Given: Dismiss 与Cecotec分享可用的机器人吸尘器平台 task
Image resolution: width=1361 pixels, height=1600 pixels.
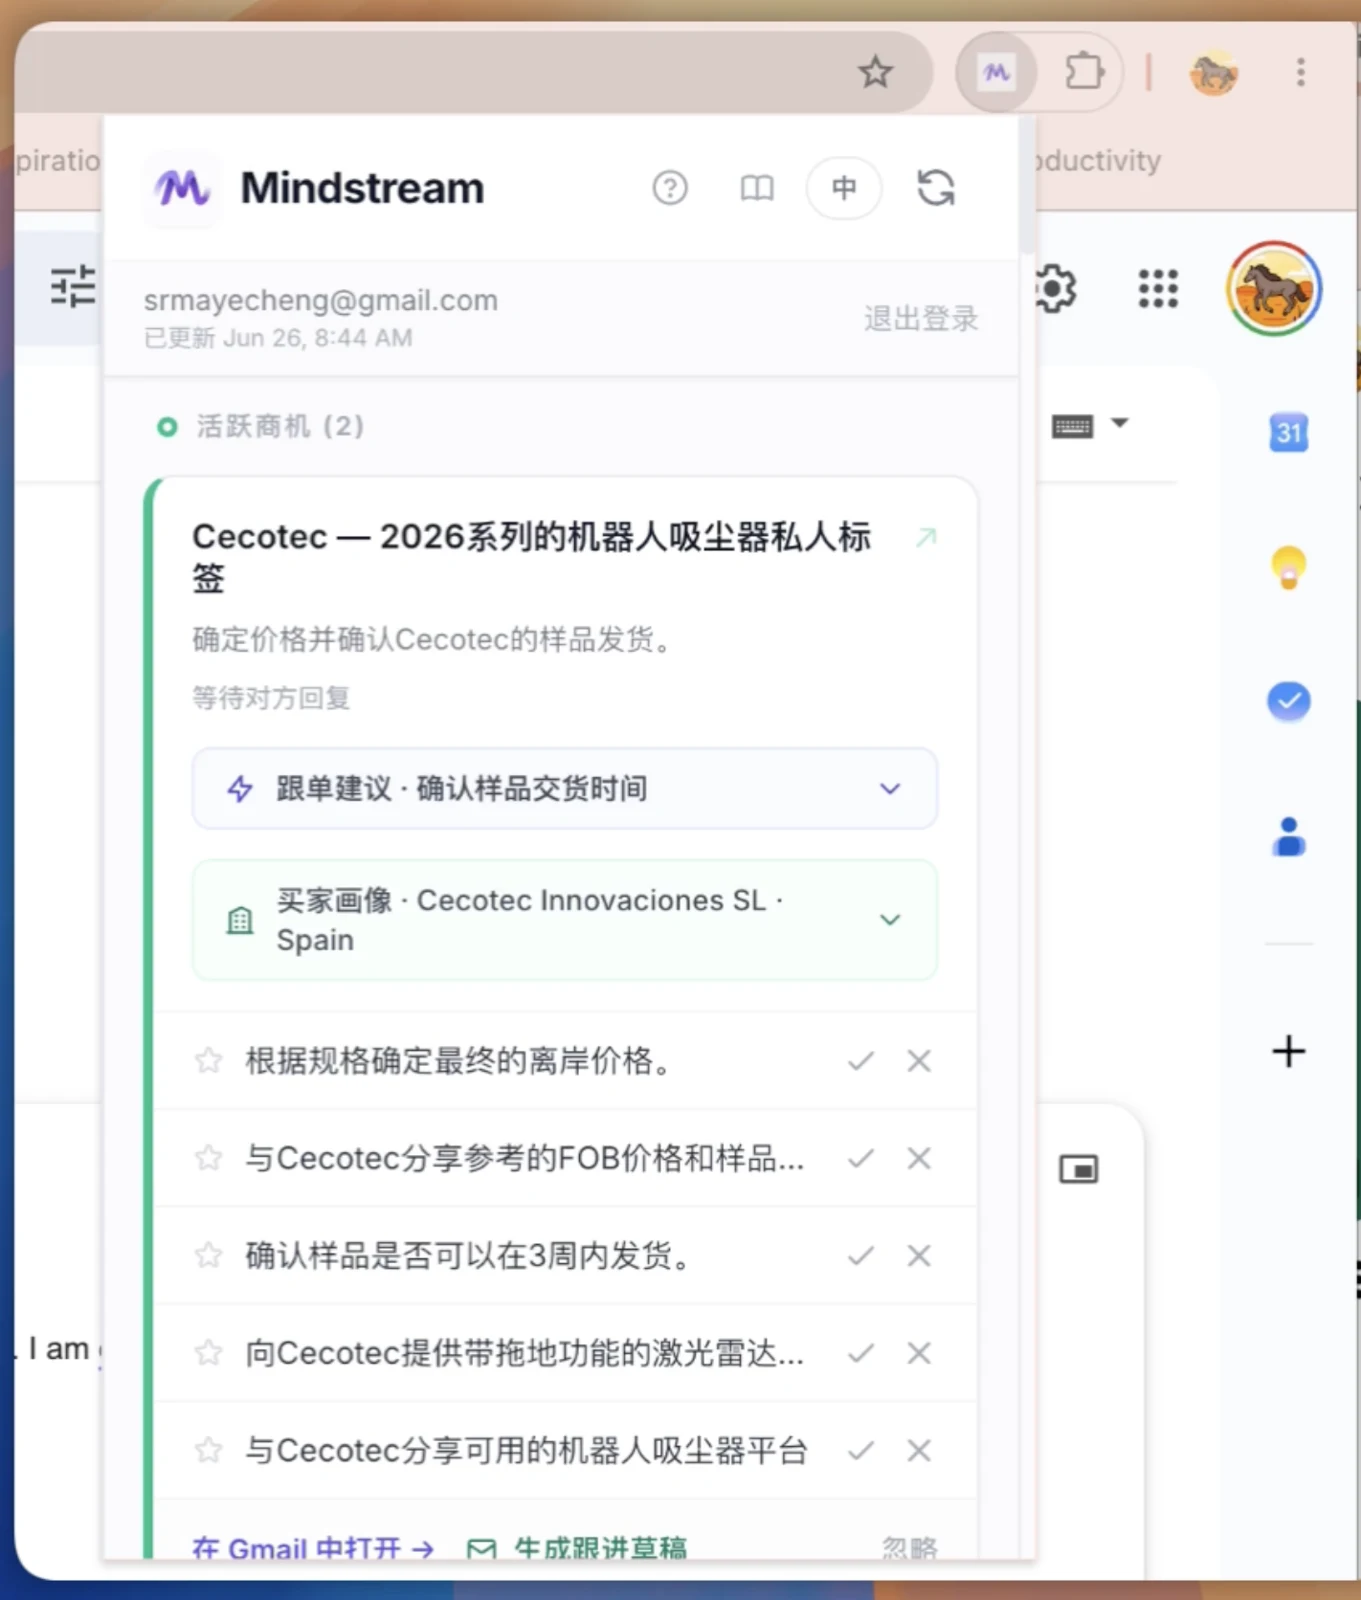Looking at the screenshot, I should 919,1450.
